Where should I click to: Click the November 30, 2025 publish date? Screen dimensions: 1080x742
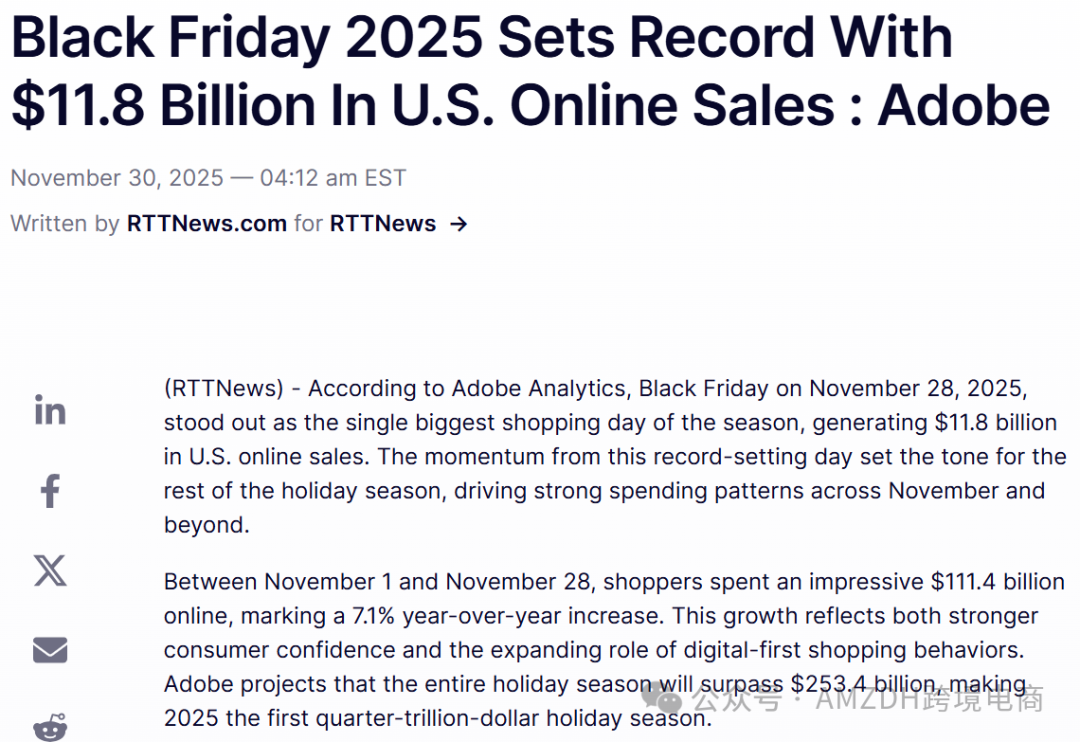pos(117,178)
